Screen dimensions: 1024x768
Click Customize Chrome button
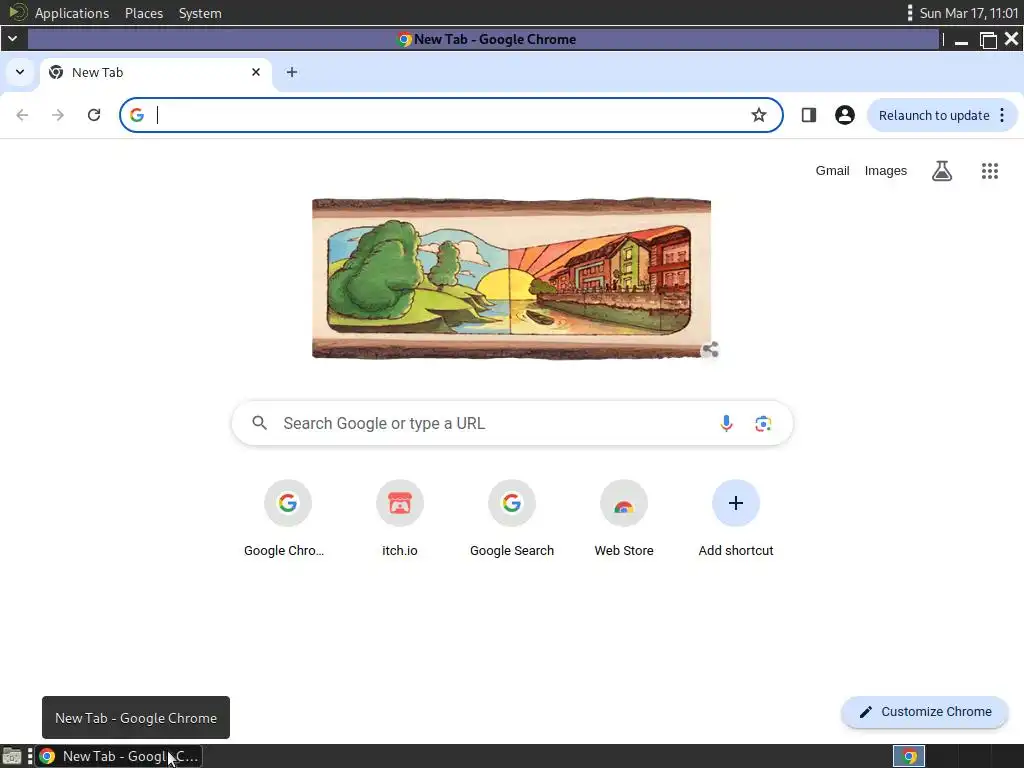point(925,712)
